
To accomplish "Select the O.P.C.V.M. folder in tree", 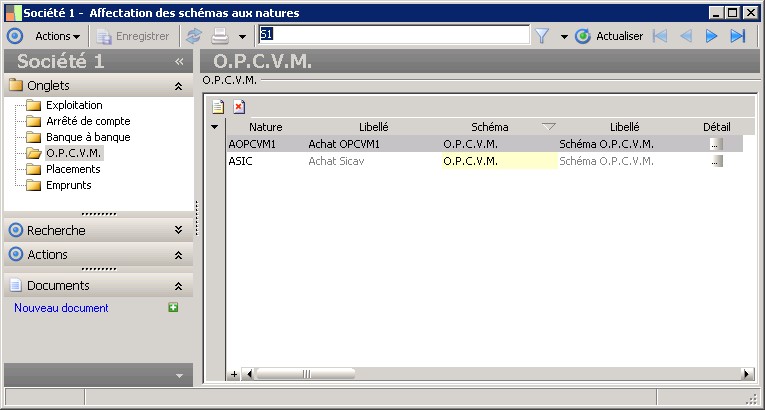I will pos(74,153).
